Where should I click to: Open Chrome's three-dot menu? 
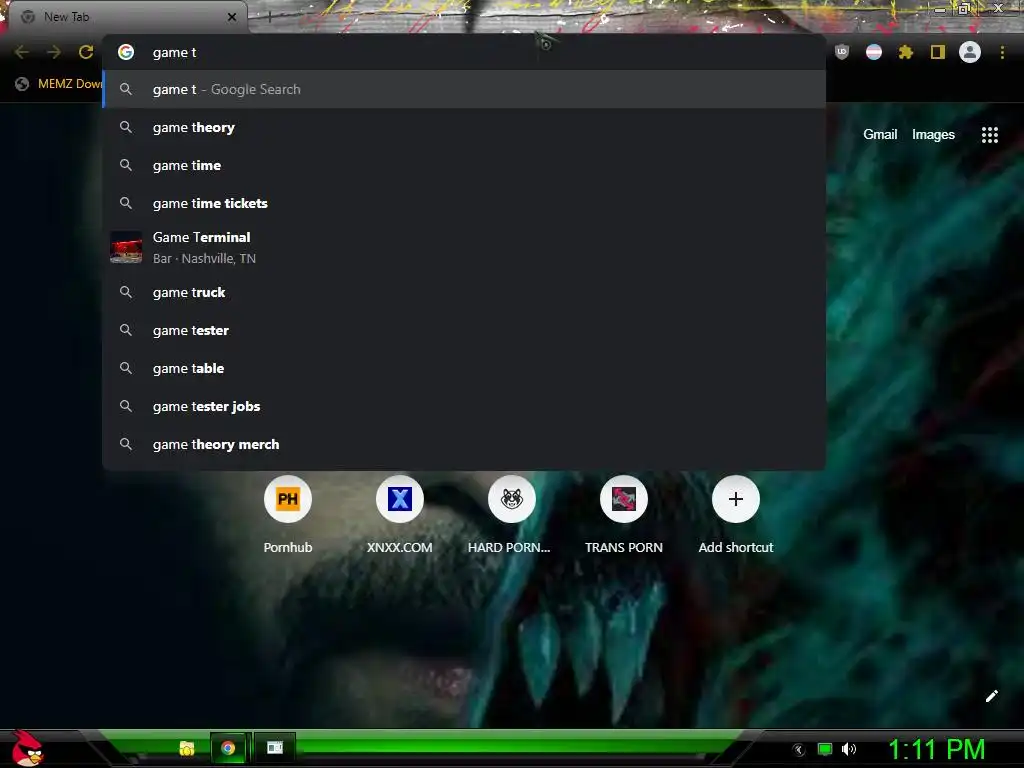click(1002, 52)
